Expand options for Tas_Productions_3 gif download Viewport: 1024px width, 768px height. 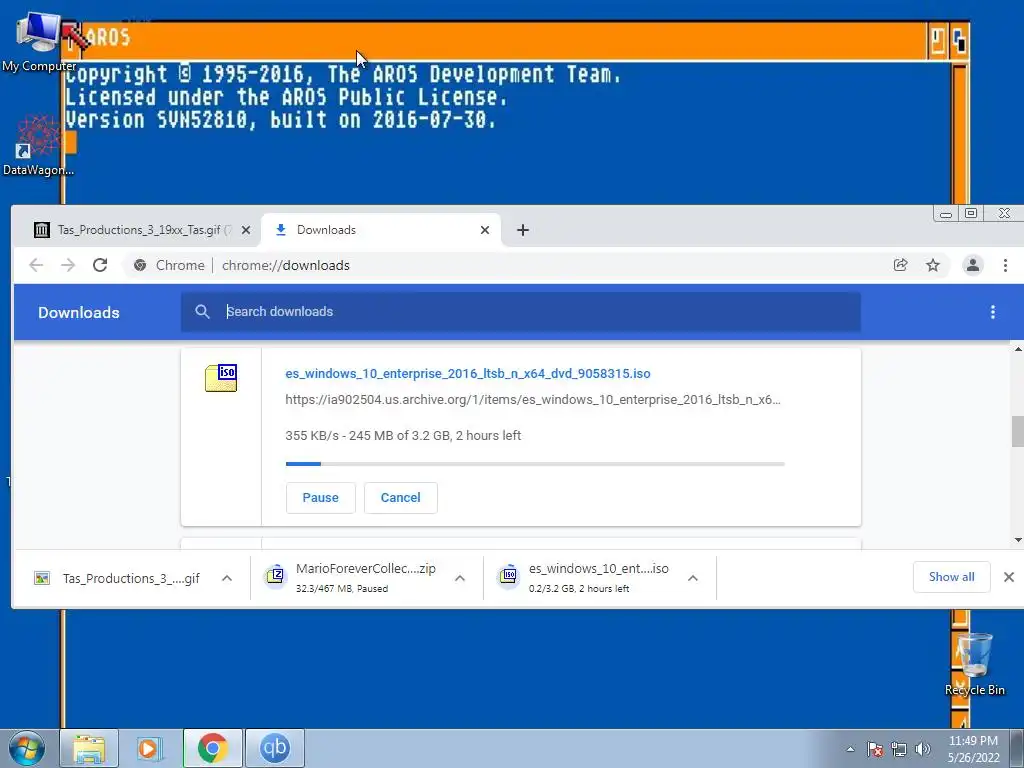coord(227,578)
